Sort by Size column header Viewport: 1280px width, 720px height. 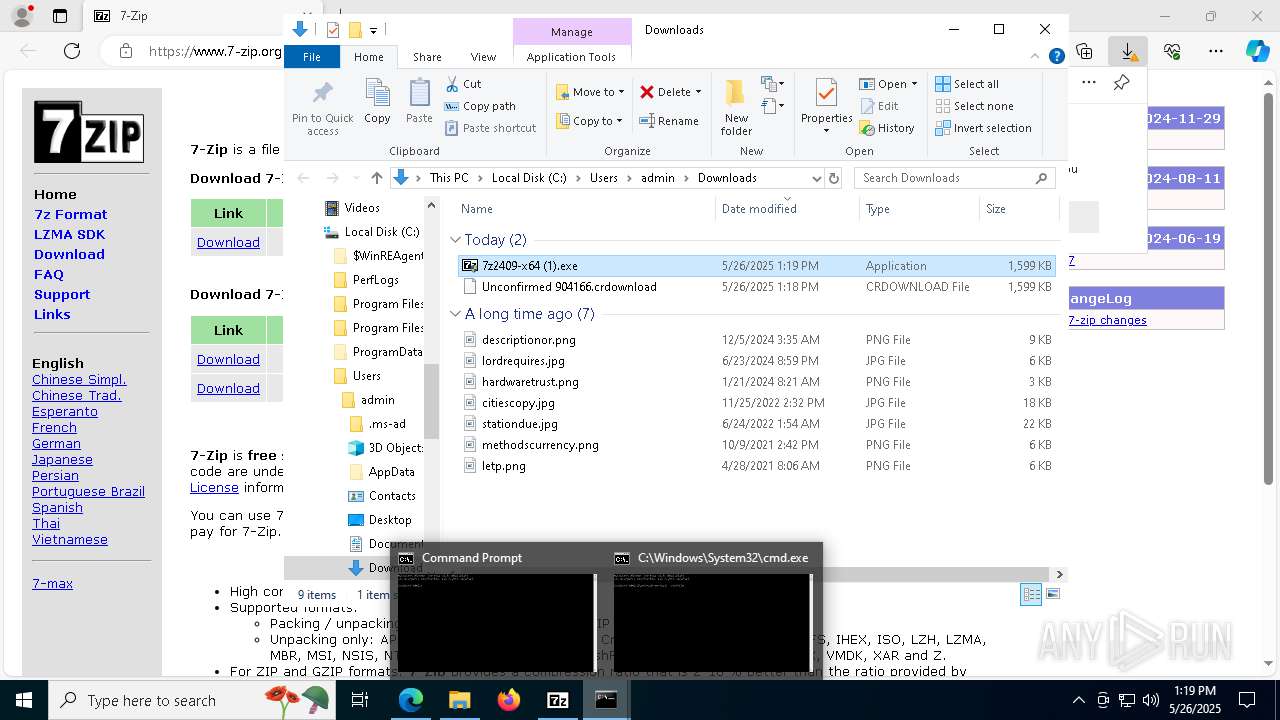[1018, 209]
